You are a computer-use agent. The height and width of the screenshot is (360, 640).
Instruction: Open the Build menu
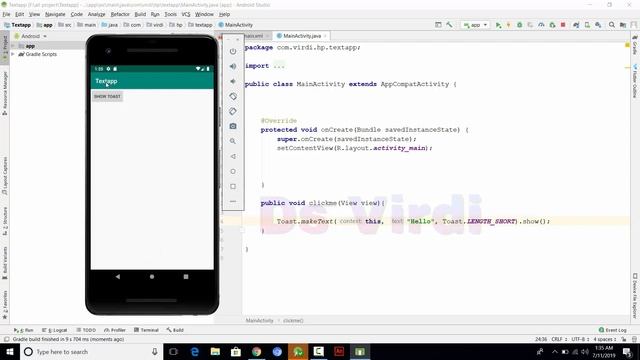140,14
